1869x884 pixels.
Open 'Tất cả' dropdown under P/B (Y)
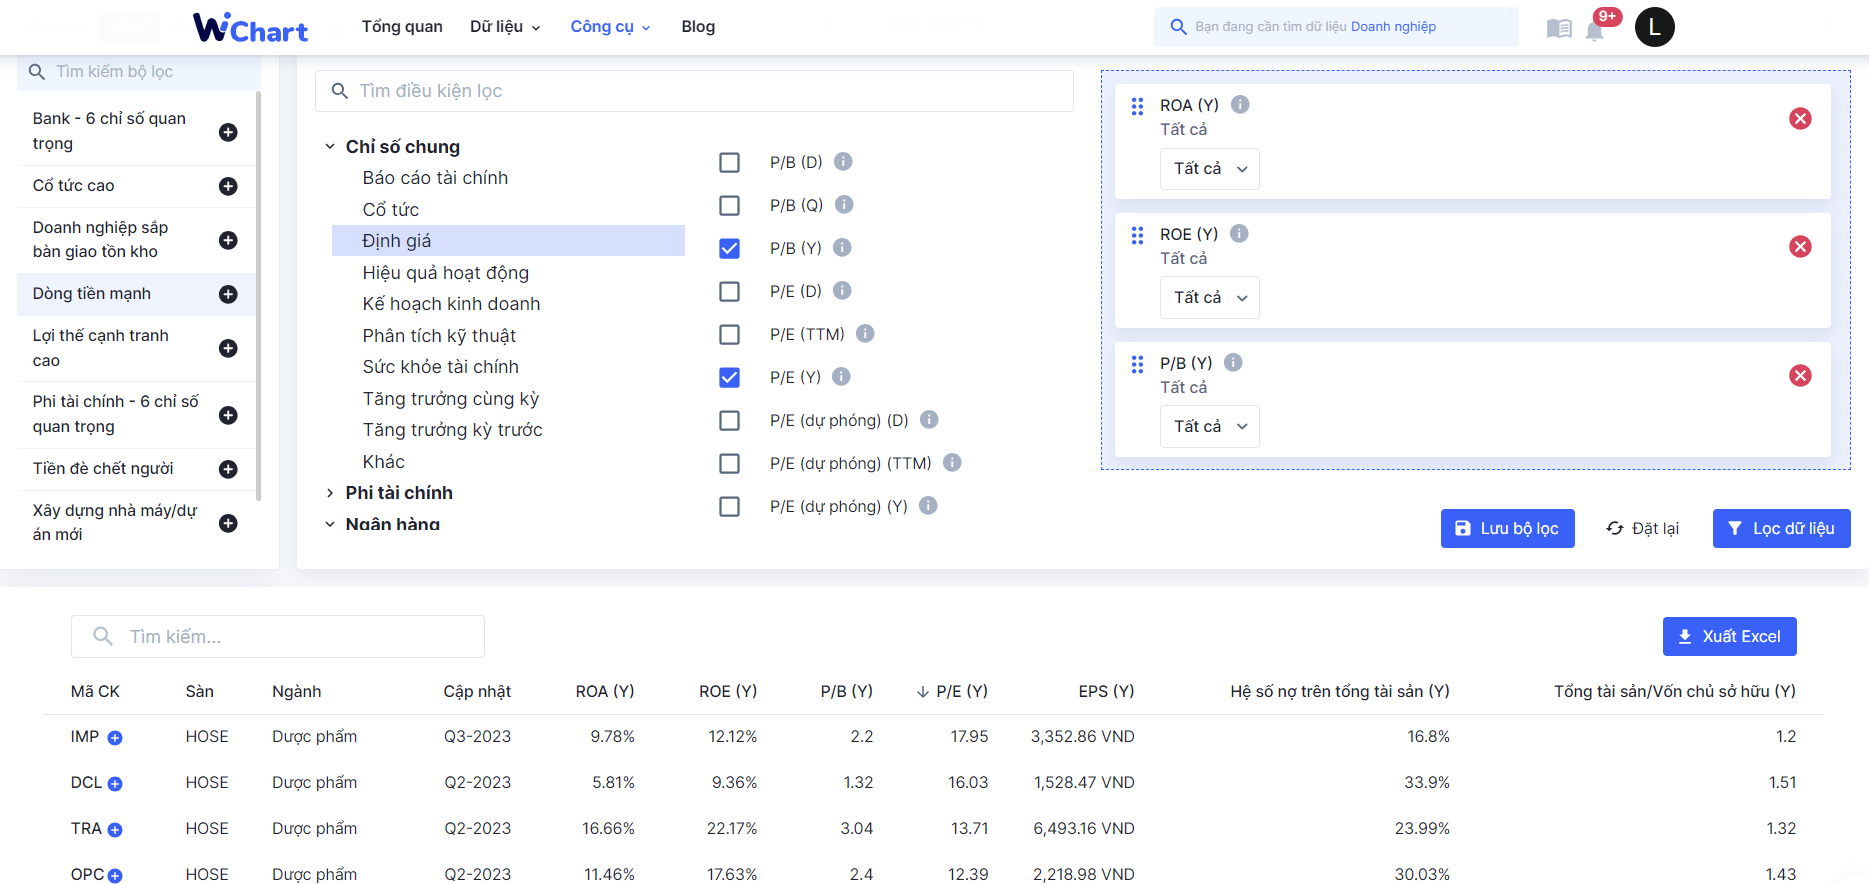(x=1210, y=427)
